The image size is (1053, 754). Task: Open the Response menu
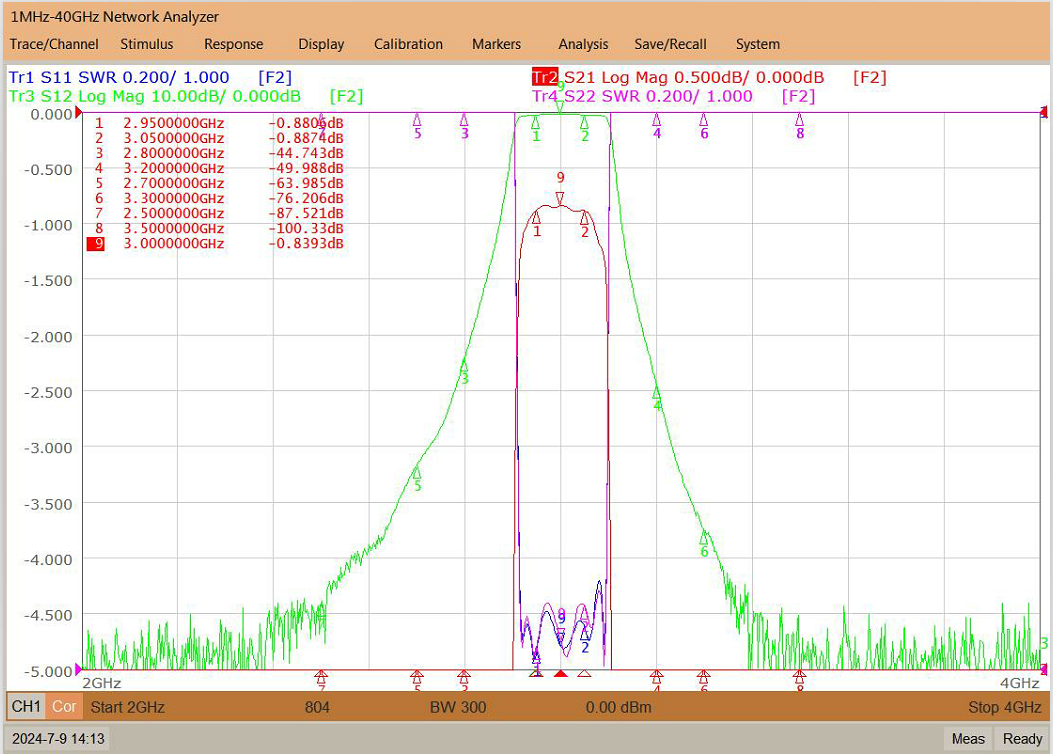tap(234, 44)
